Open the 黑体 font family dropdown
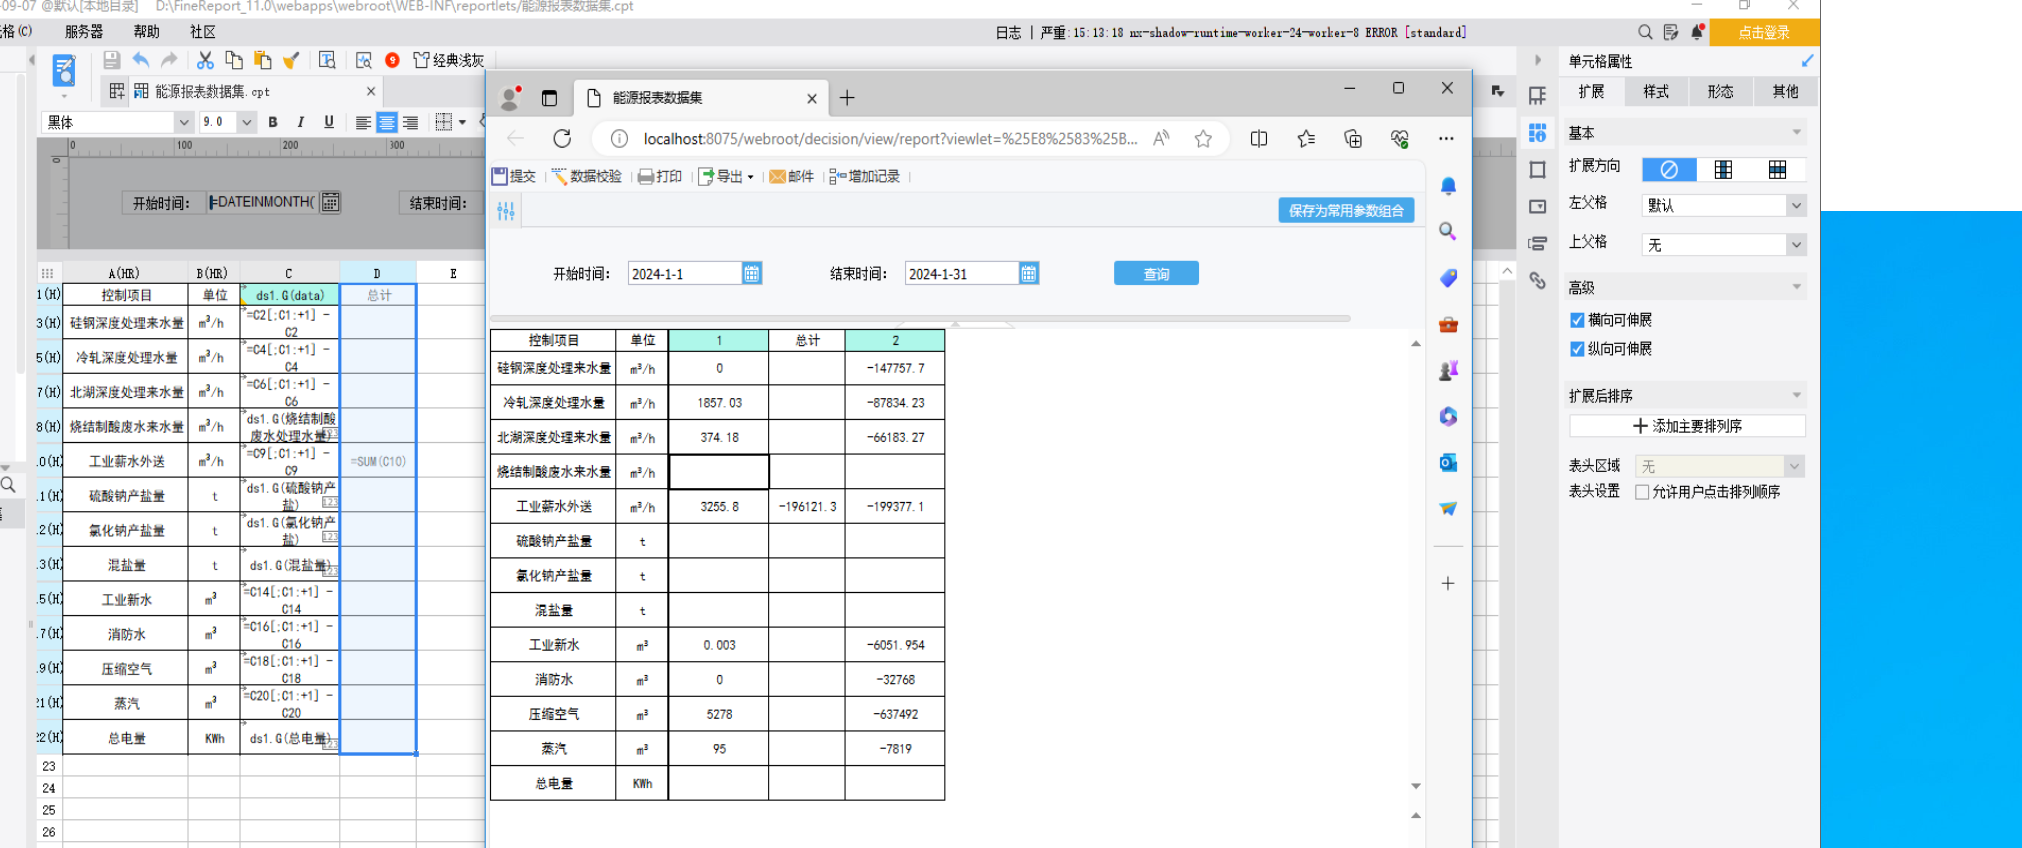The image size is (2022, 848). 184,122
